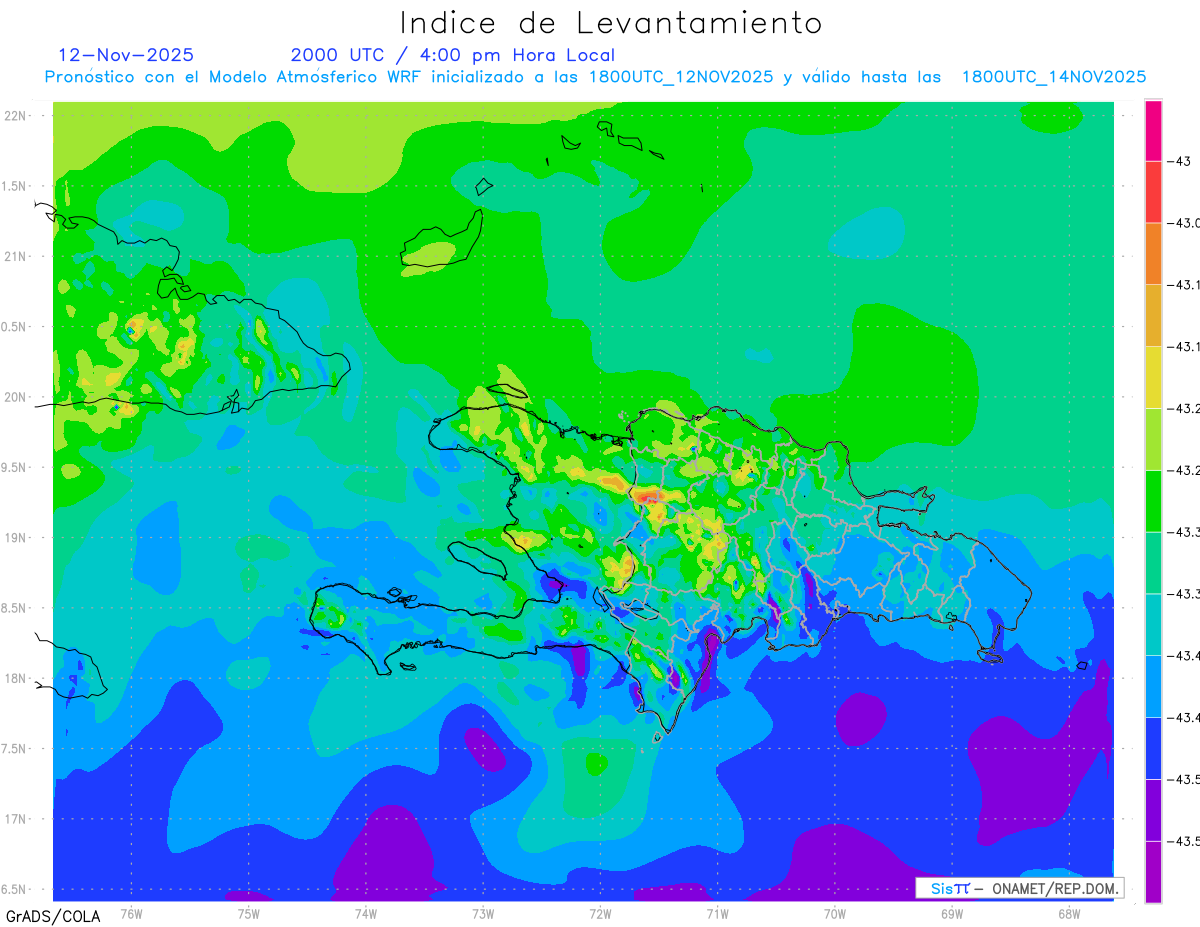1200x927 pixels.
Task: Select the royal blue legend swatch
Action: pos(1153,750)
